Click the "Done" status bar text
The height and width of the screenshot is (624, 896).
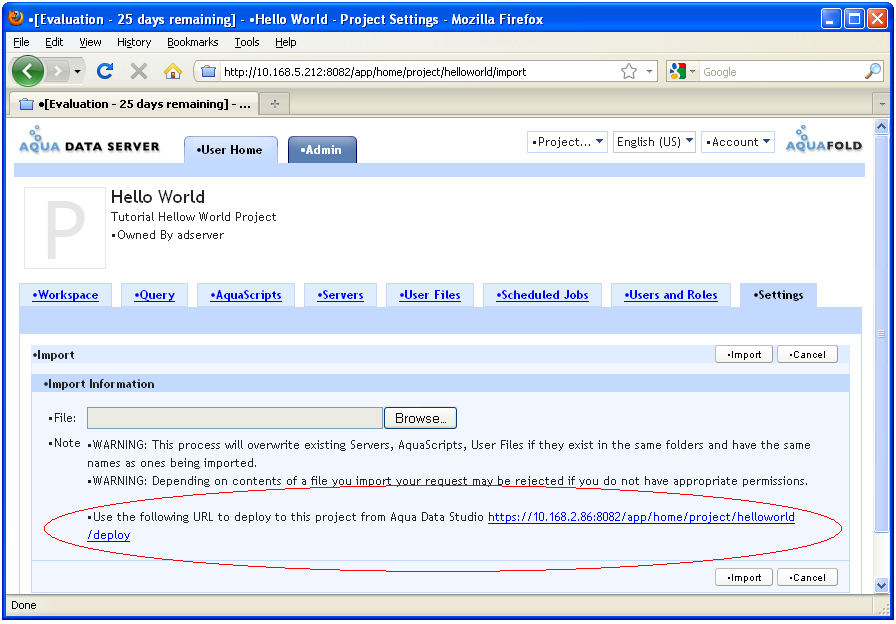coord(24,606)
